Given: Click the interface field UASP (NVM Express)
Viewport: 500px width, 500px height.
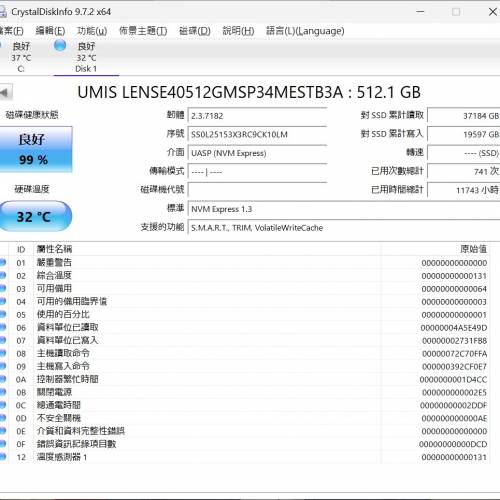Looking at the screenshot, I should (x=257, y=153).
